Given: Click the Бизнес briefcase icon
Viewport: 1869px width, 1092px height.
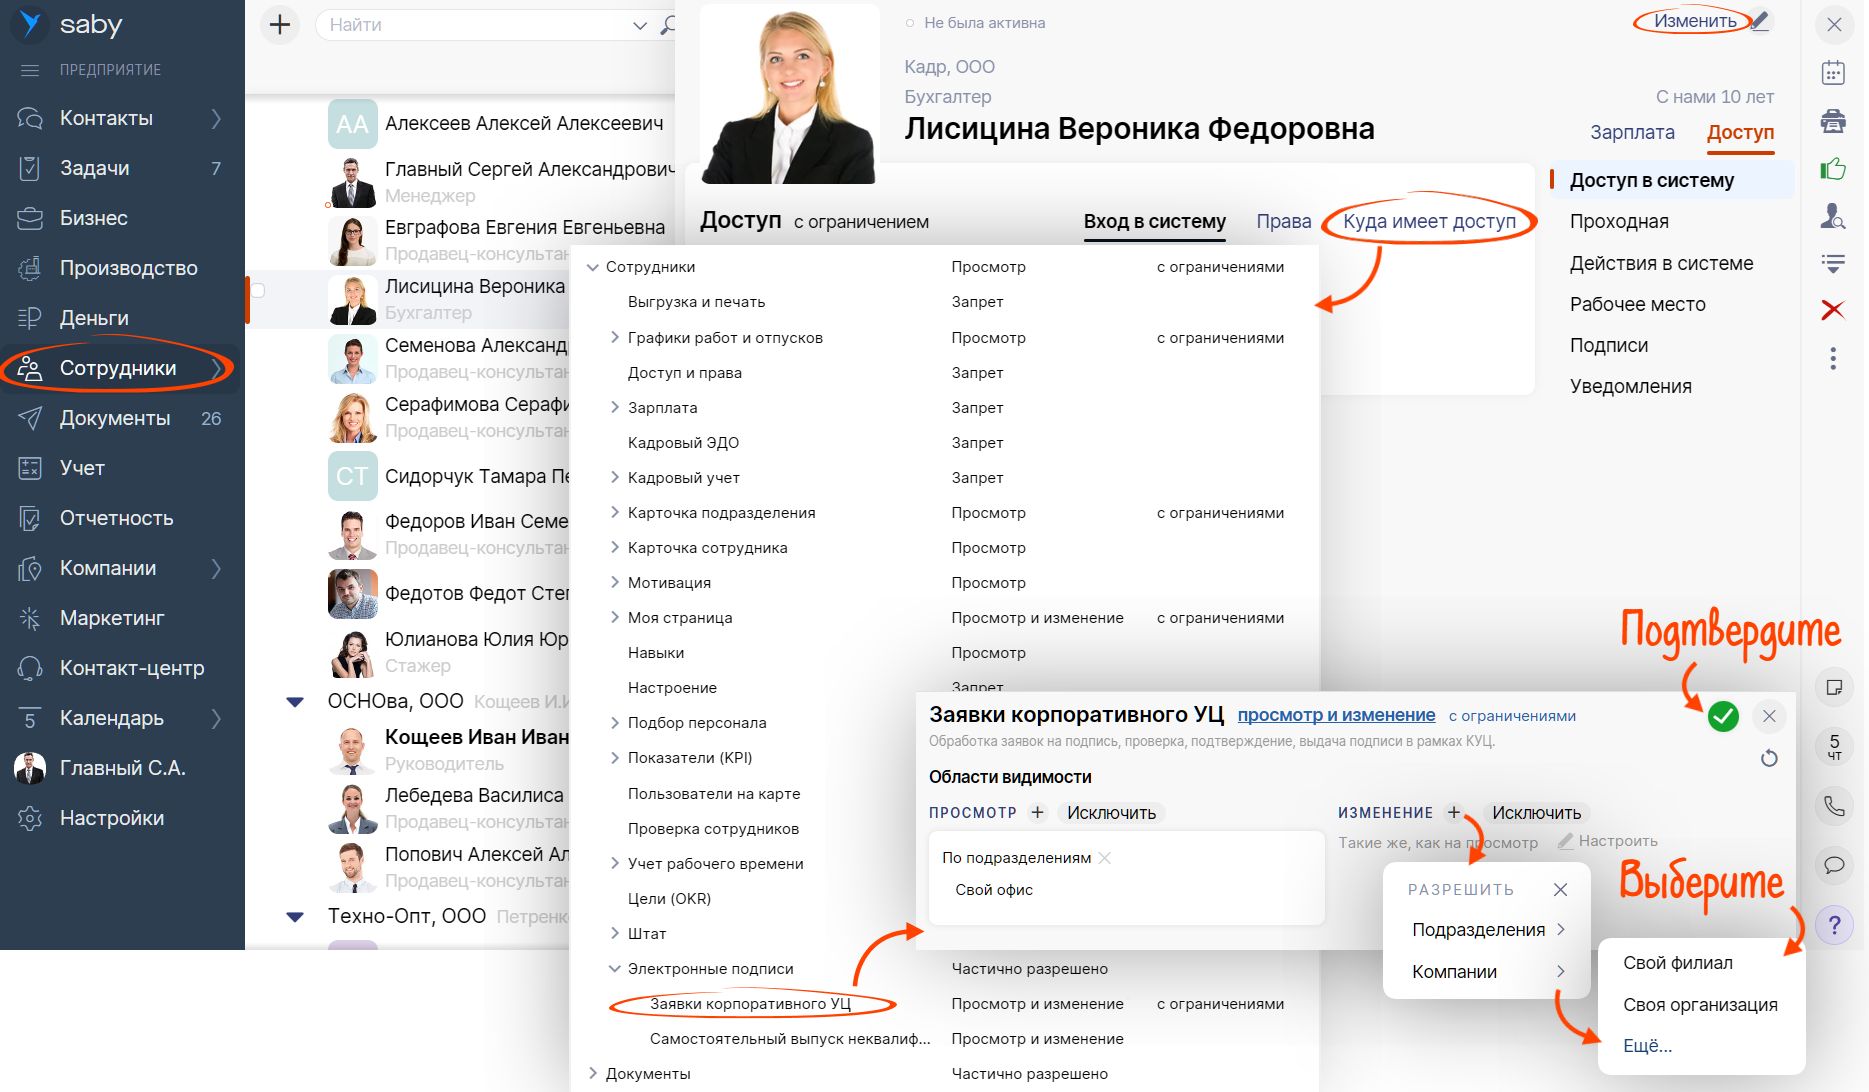Looking at the screenshot, I should point(30,218).
